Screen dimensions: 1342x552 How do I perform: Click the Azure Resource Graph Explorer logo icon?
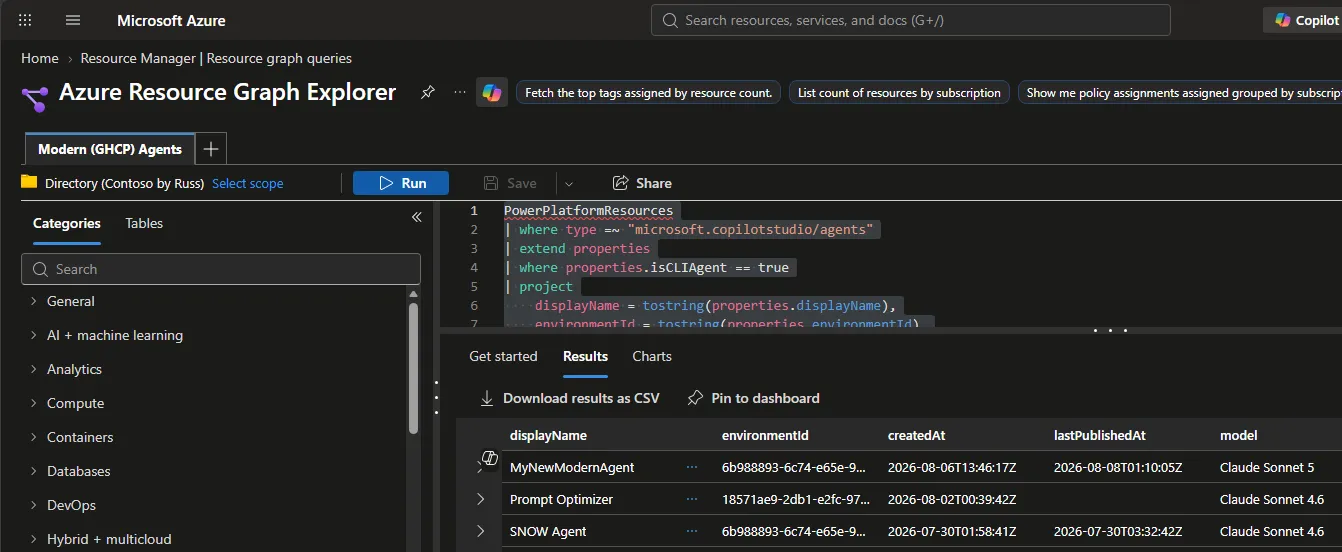(34, 98)
